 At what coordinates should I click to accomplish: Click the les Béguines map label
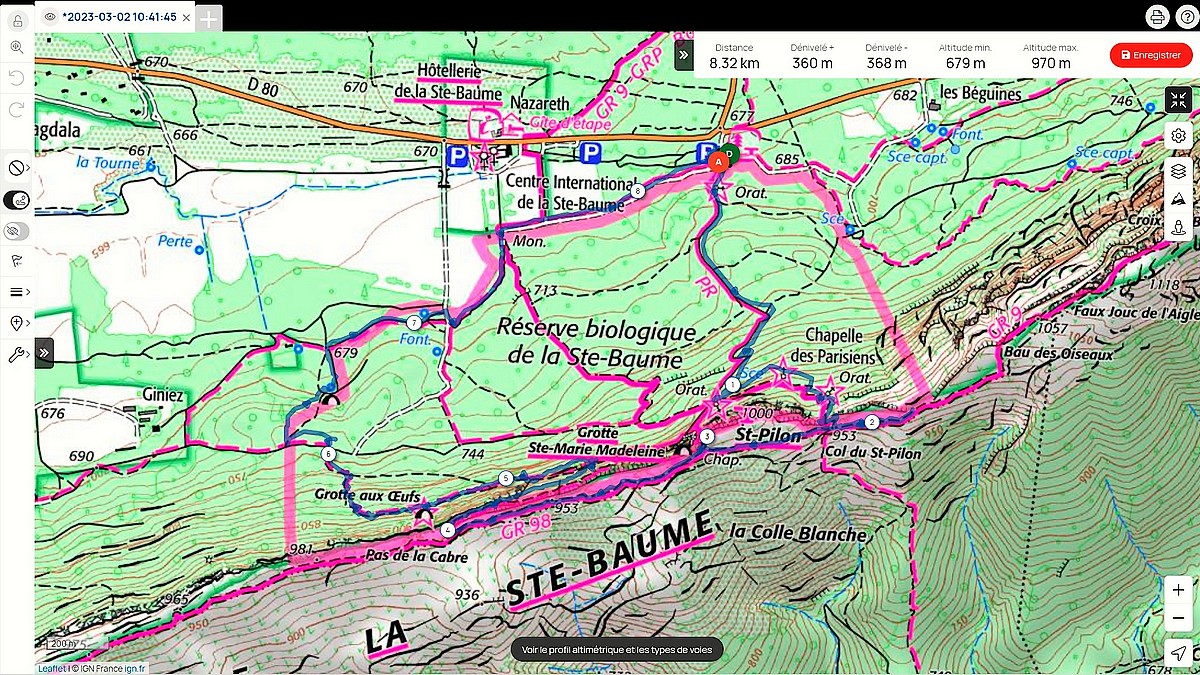pos(979,93)
